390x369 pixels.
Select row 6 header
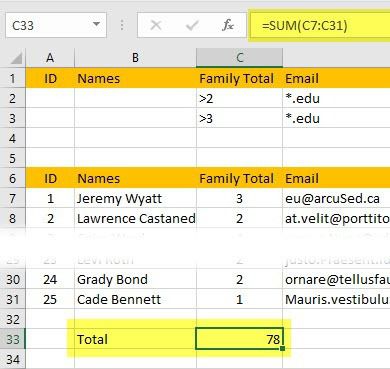pos(13,178)
